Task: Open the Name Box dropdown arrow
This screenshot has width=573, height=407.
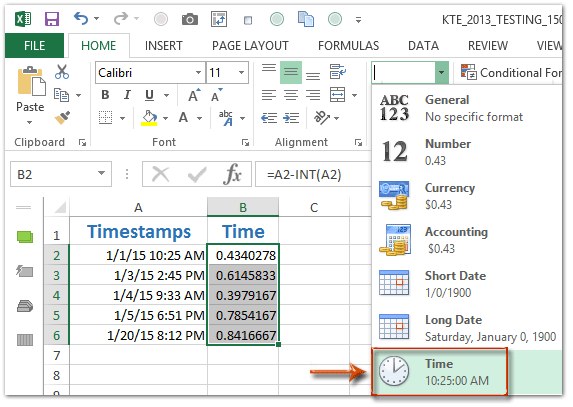Action: [x=102, y=174]
